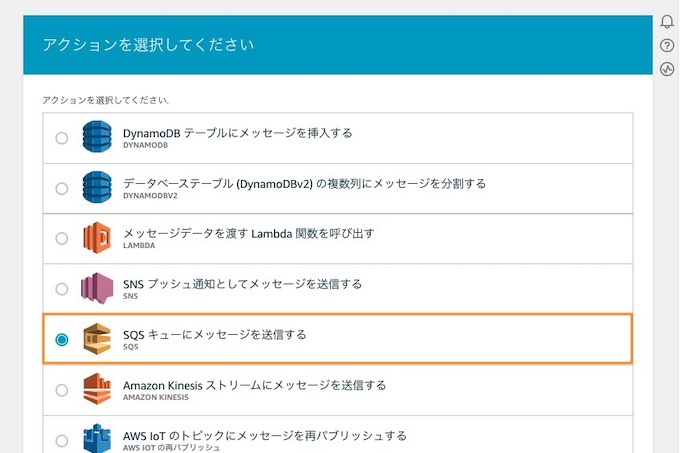
Task: Select the SNS push notification radio button
Action: (62, 289)
